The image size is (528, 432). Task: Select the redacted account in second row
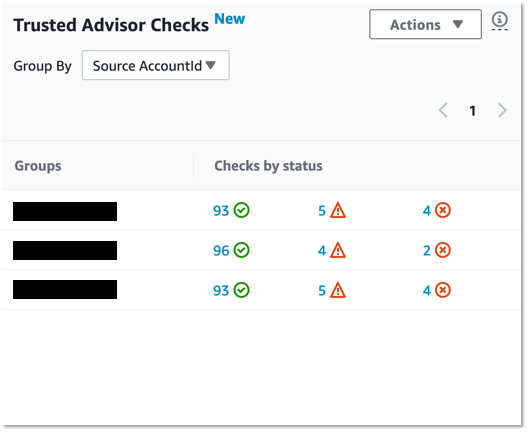click(x=65, y=250)
